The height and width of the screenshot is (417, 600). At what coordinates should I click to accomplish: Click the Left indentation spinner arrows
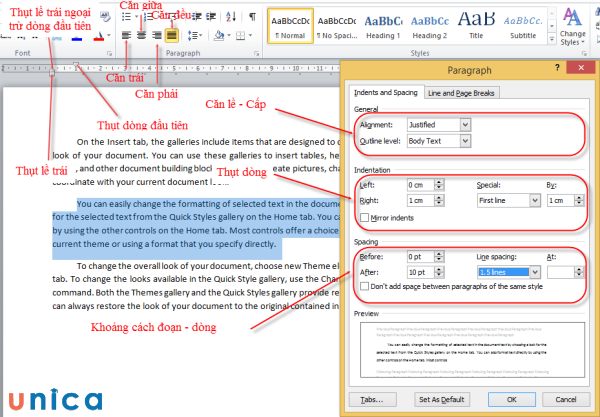439,185
